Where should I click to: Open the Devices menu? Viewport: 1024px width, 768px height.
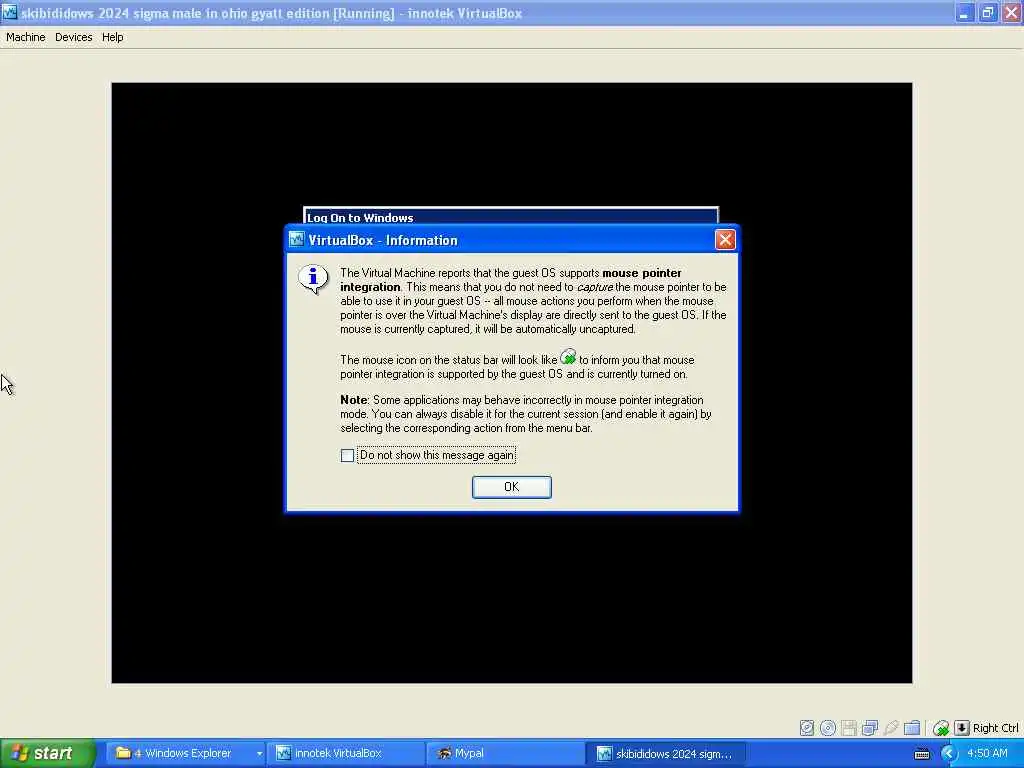tap(73, 37)
